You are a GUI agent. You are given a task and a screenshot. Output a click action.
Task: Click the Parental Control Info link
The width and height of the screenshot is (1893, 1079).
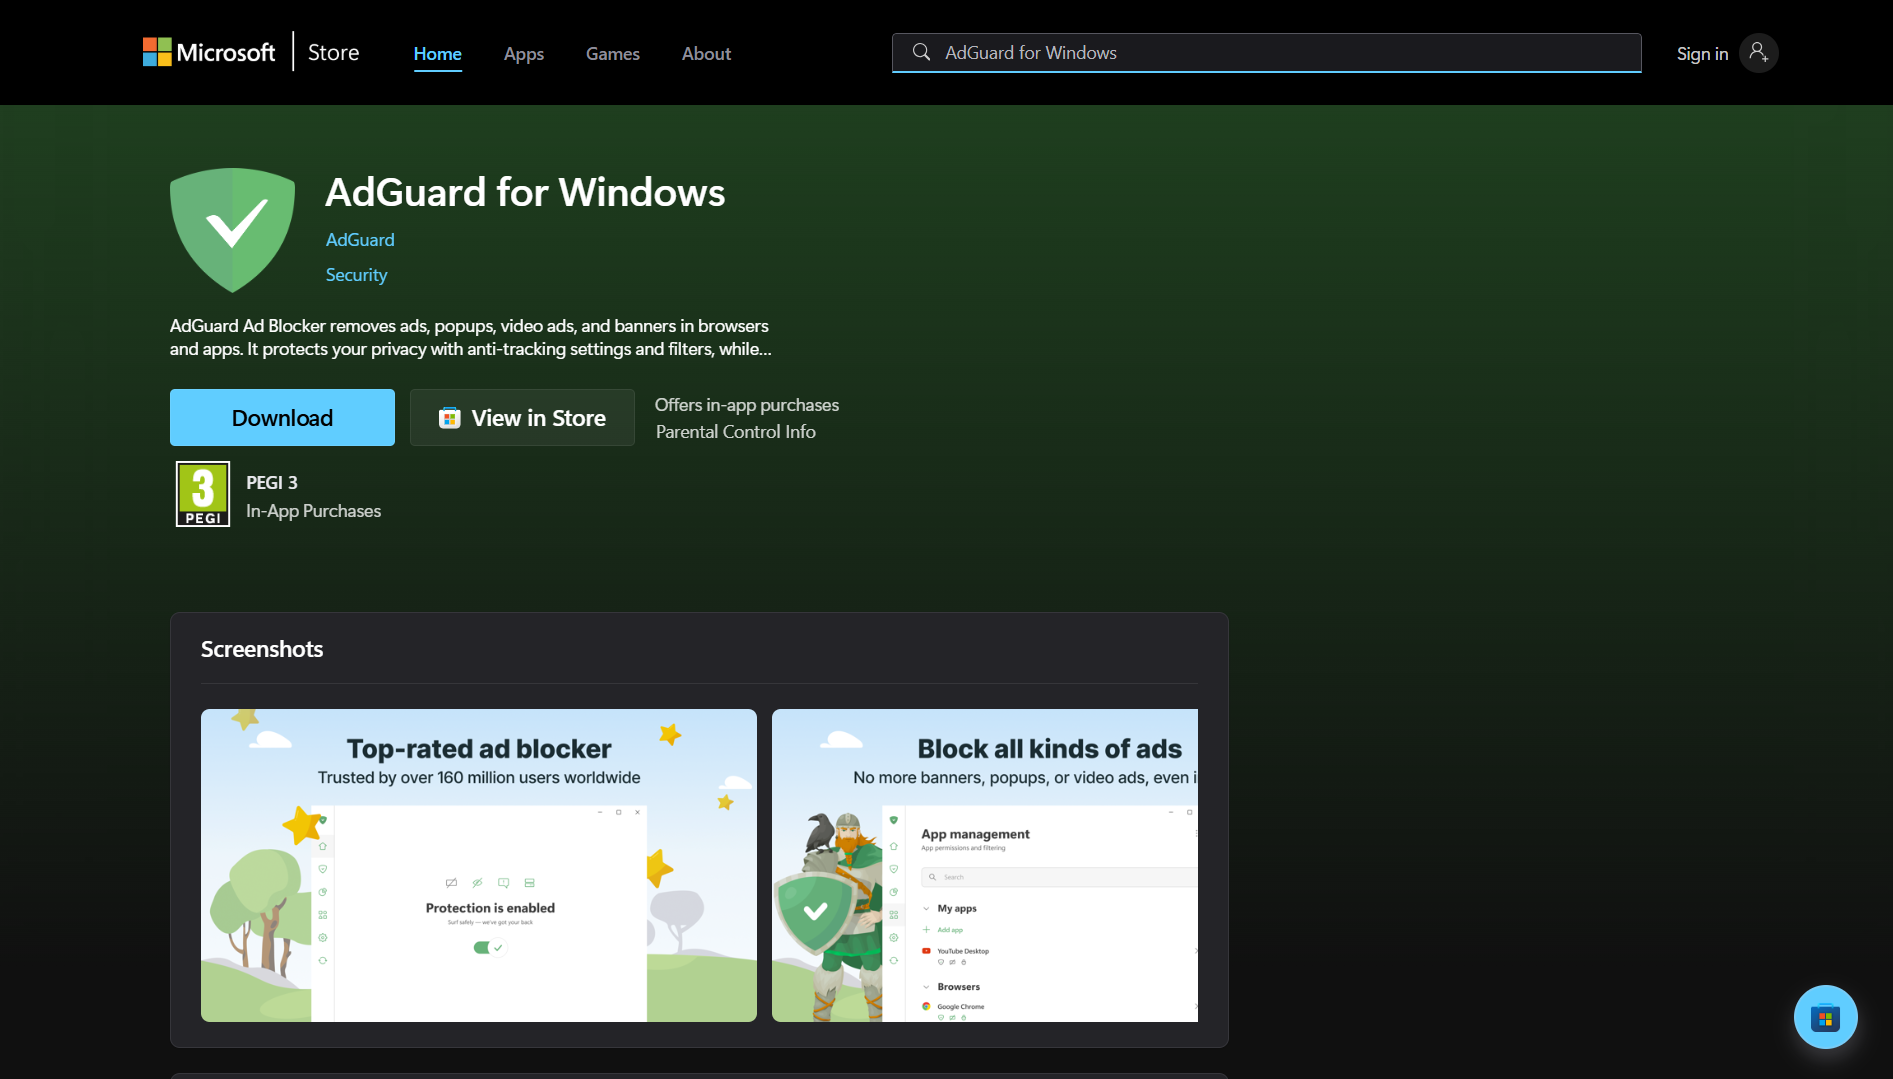735,431
